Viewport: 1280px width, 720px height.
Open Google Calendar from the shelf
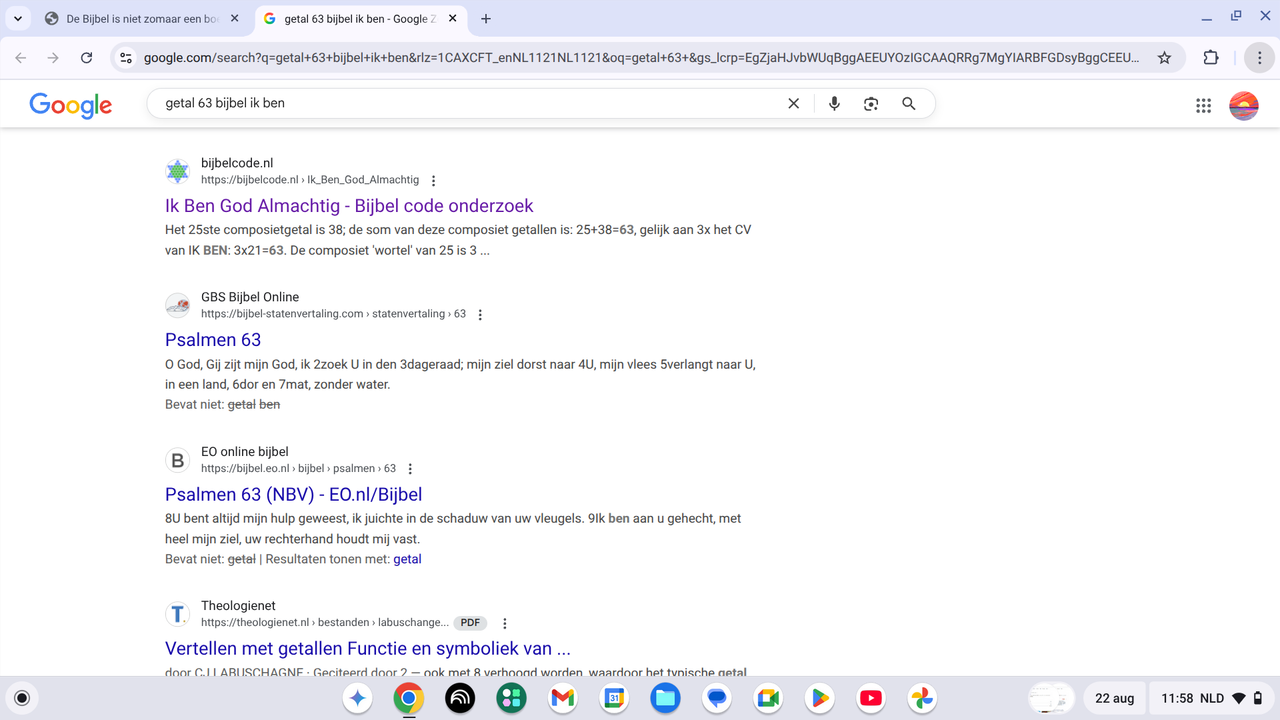coord(614,698)
